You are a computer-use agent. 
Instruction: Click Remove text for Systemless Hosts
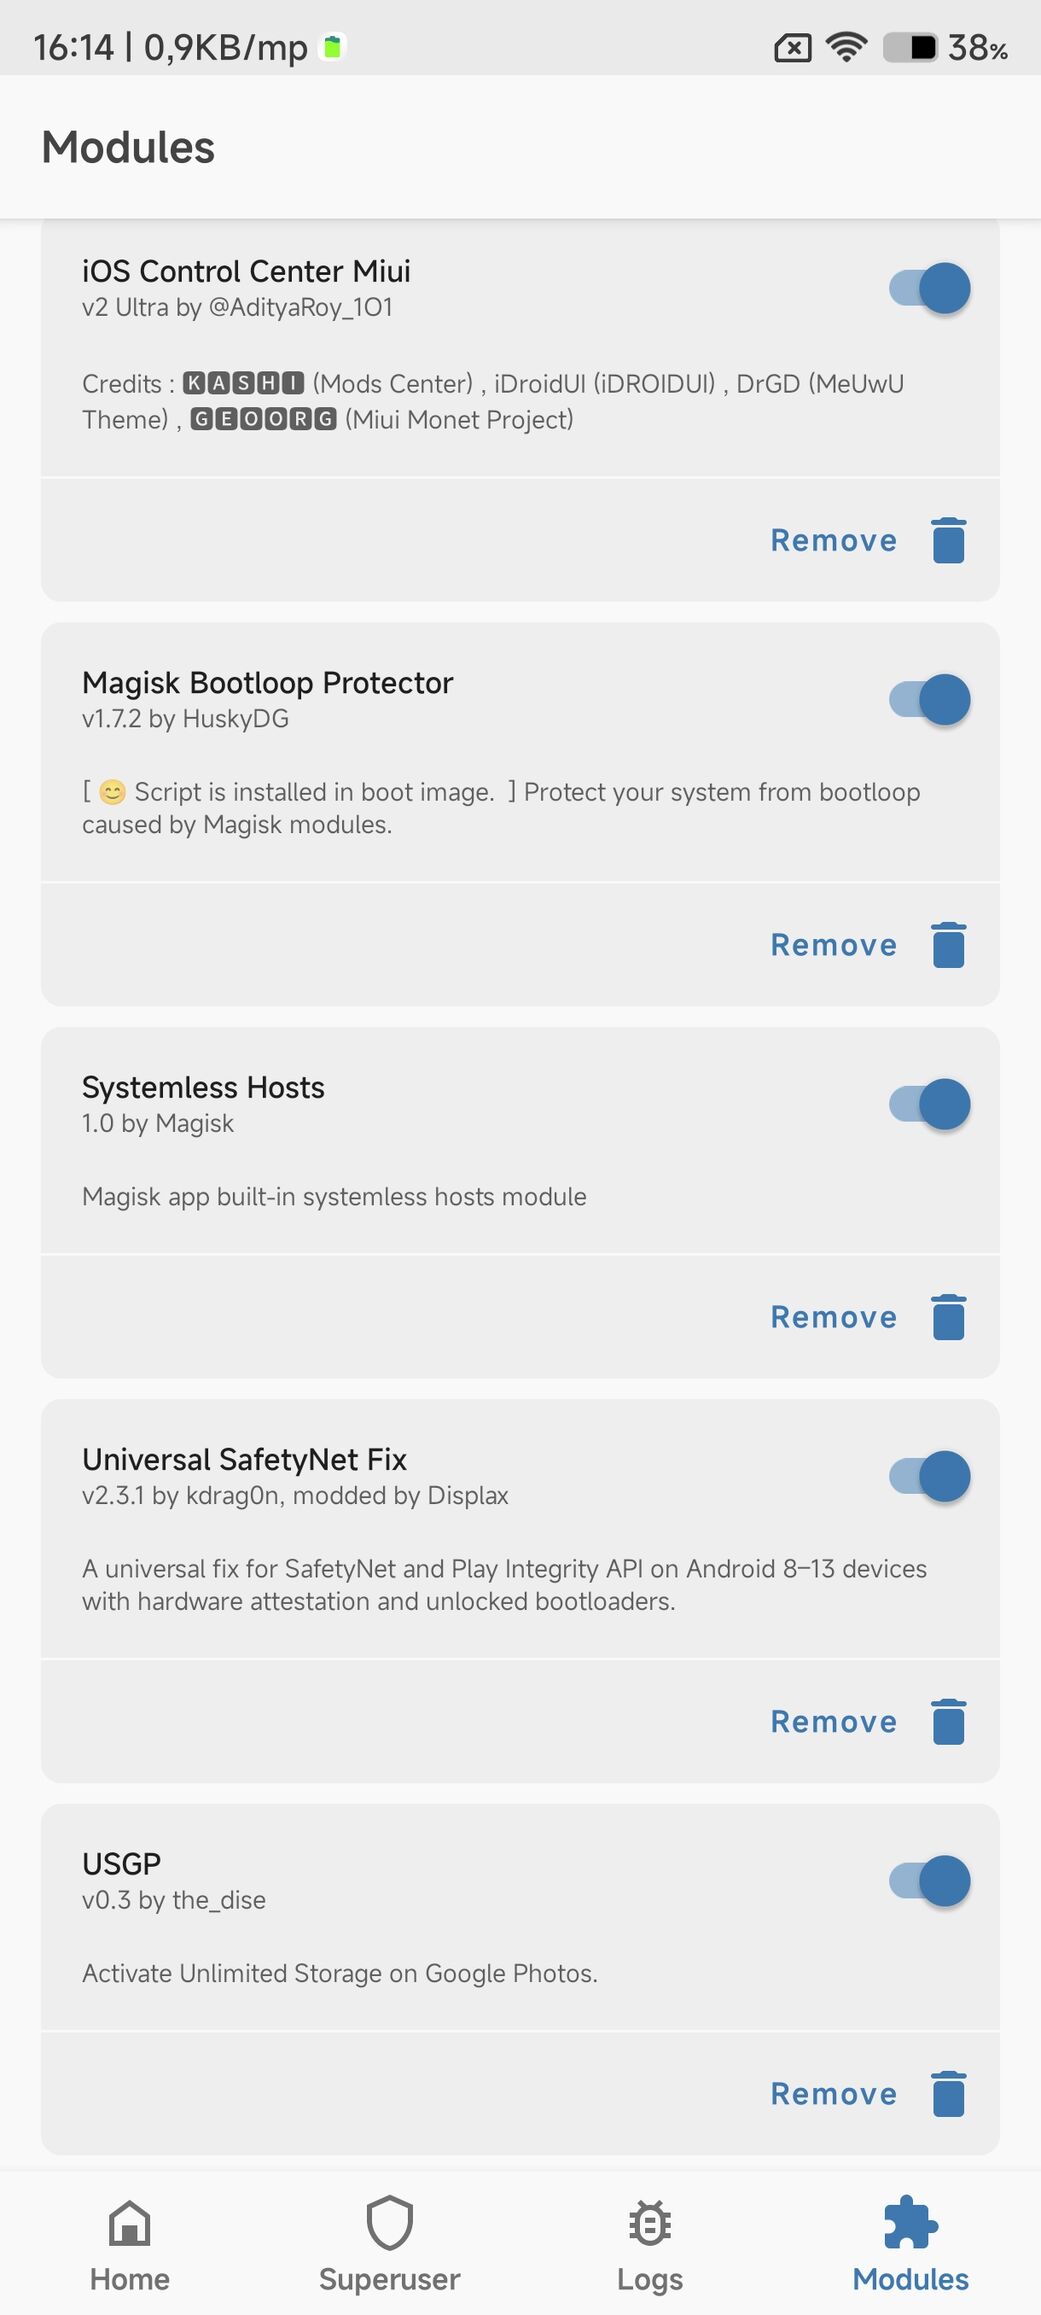(x=834, y=1317)
